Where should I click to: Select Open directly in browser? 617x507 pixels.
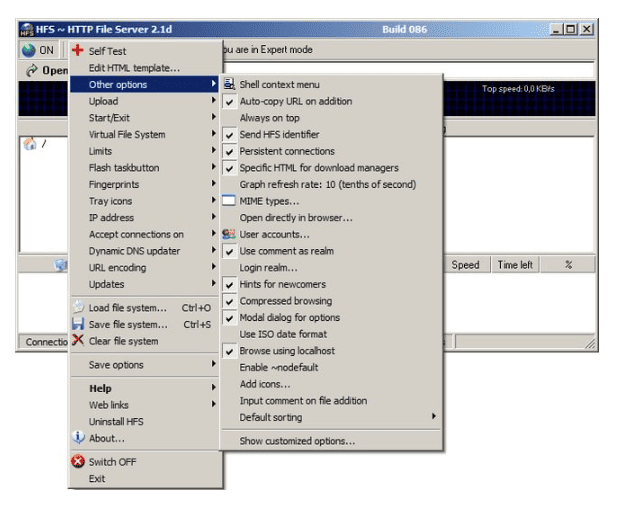pyautogui.click(x=331, y=217)
